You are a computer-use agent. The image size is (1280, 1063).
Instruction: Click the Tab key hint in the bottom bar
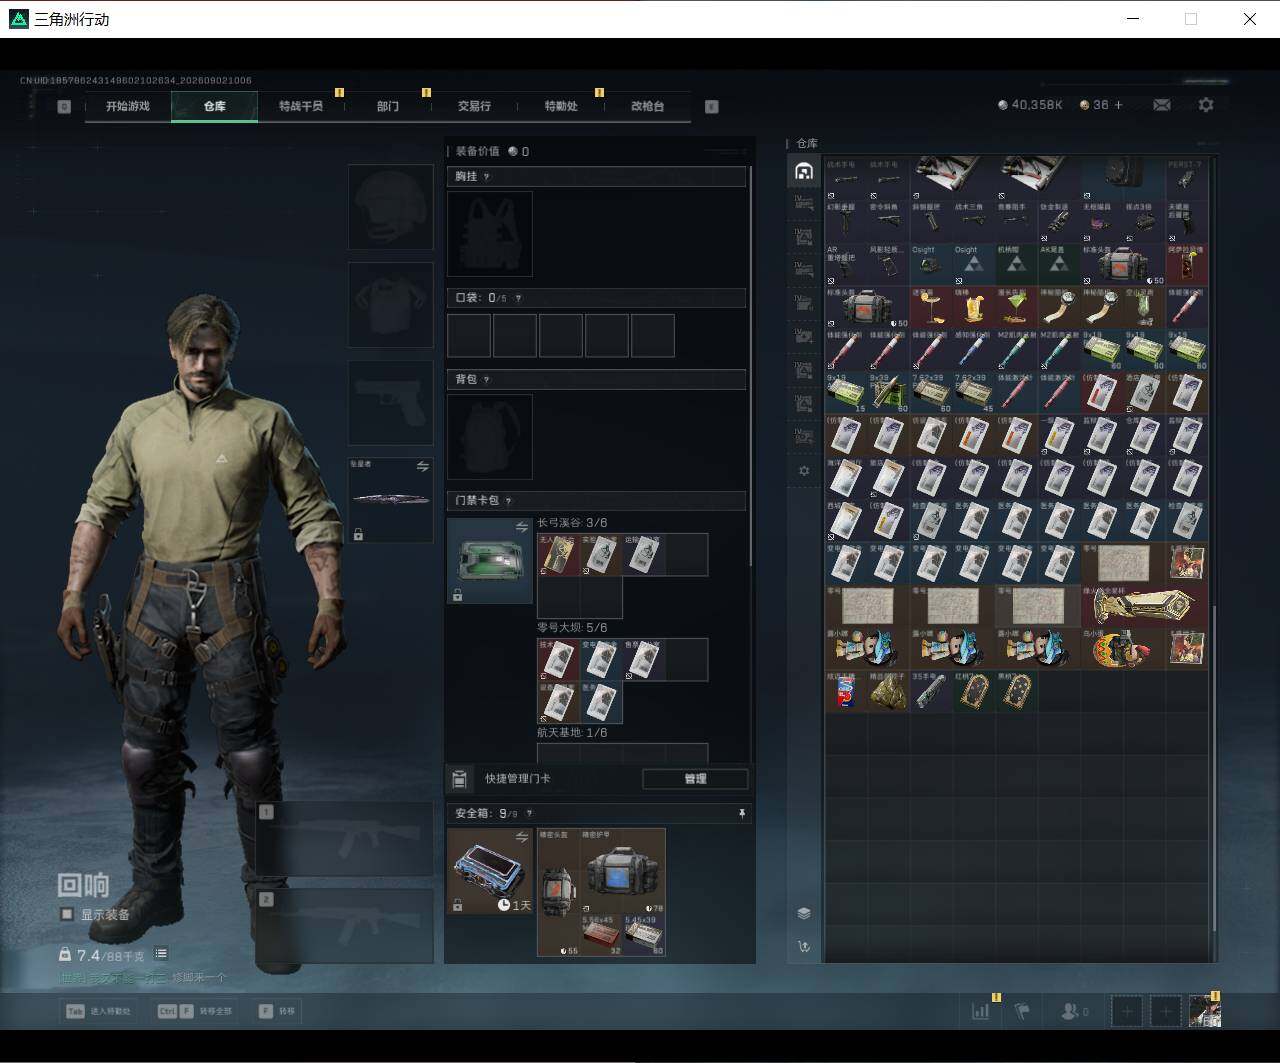tap(75, 1011)
